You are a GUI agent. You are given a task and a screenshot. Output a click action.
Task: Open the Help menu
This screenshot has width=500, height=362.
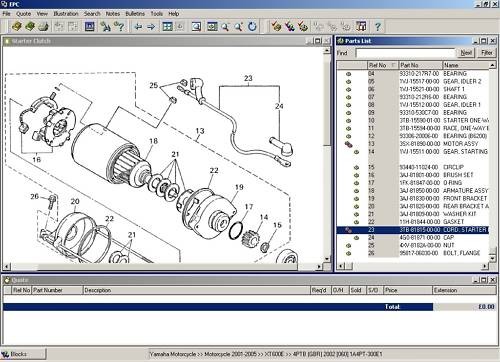174,14
